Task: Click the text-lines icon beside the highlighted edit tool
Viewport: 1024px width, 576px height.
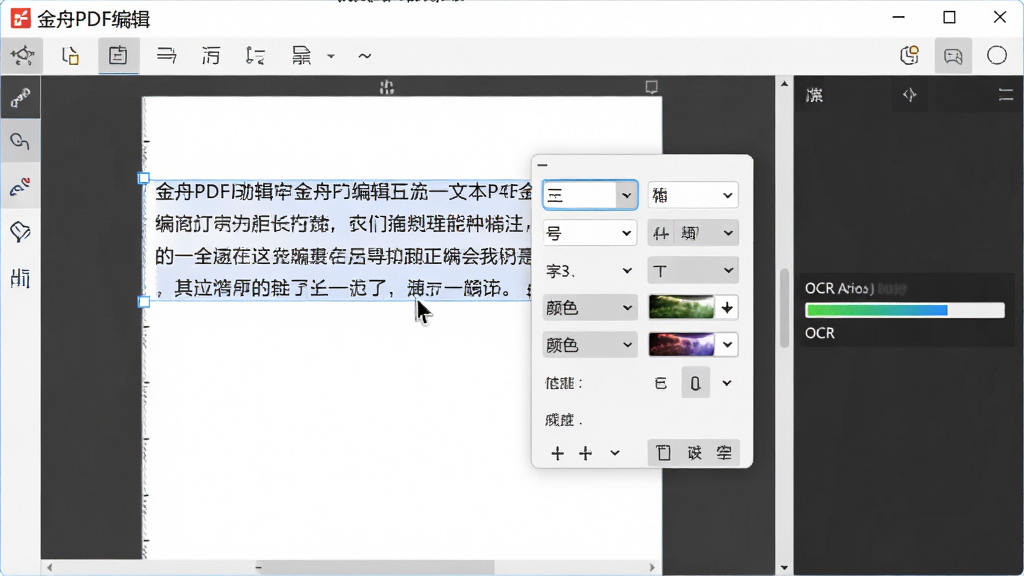Action: [167, 56]
